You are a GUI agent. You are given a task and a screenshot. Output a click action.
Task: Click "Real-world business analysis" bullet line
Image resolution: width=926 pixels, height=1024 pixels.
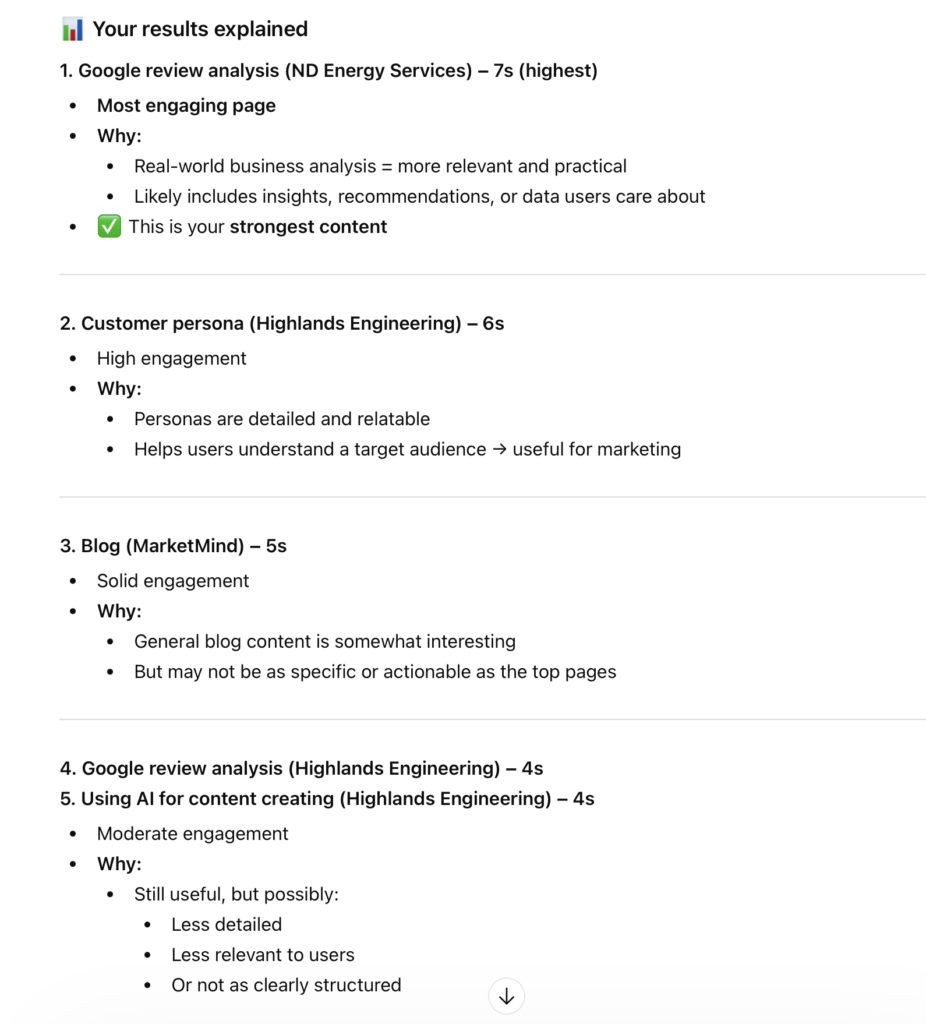pos(380,166)
